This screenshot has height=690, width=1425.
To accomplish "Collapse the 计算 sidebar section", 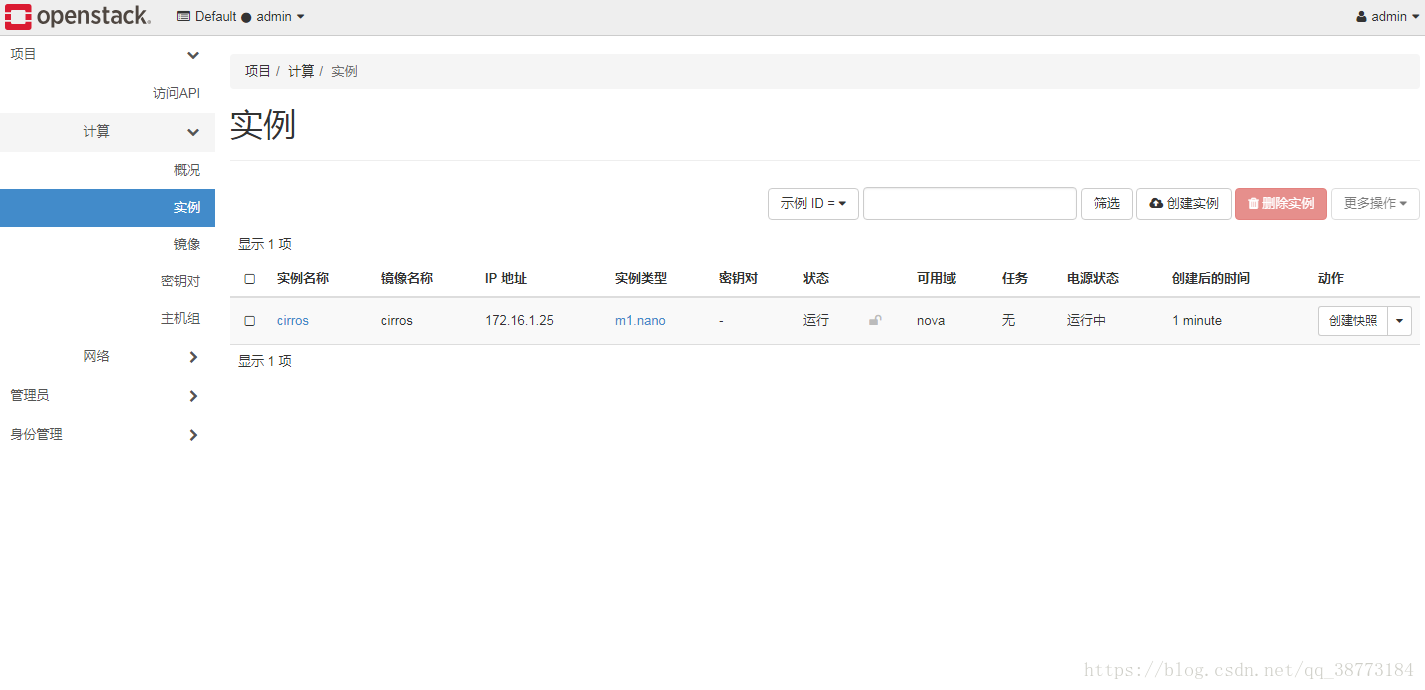I will pyautogui.click(x=107, y=131).
